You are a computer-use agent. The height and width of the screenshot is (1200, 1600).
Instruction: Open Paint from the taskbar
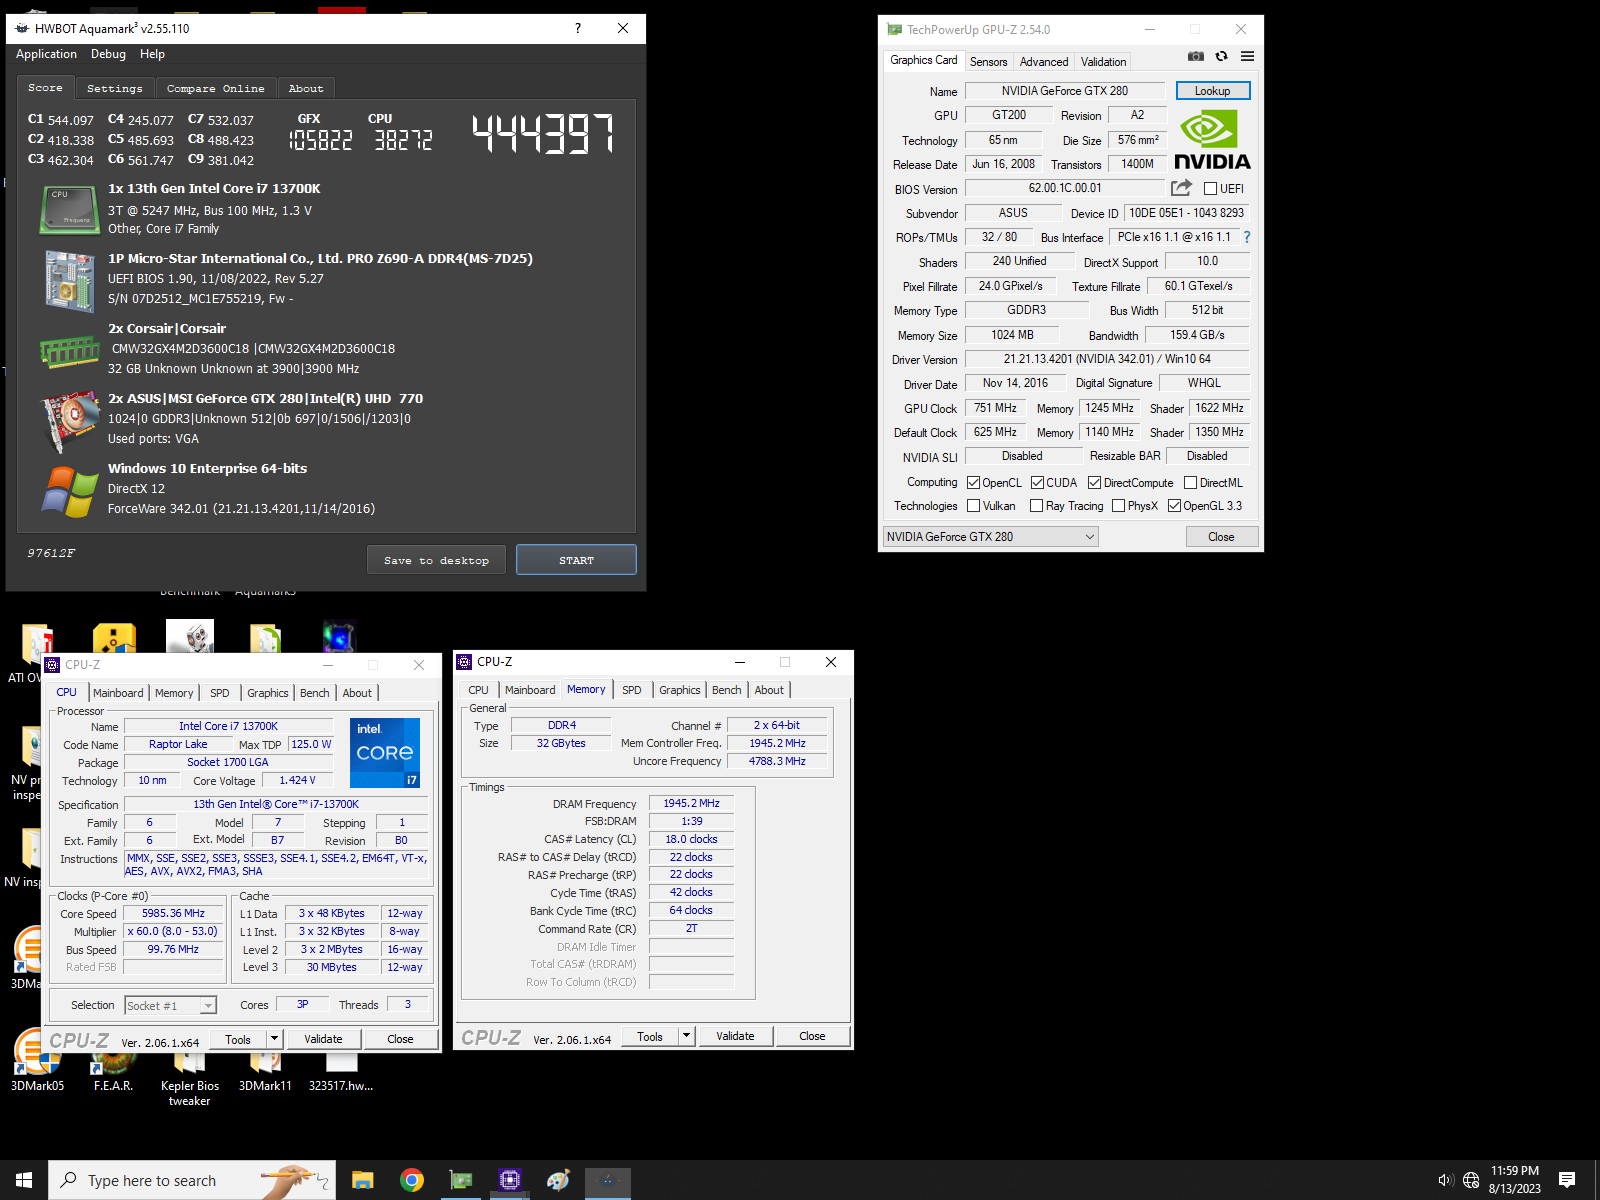558,1180
